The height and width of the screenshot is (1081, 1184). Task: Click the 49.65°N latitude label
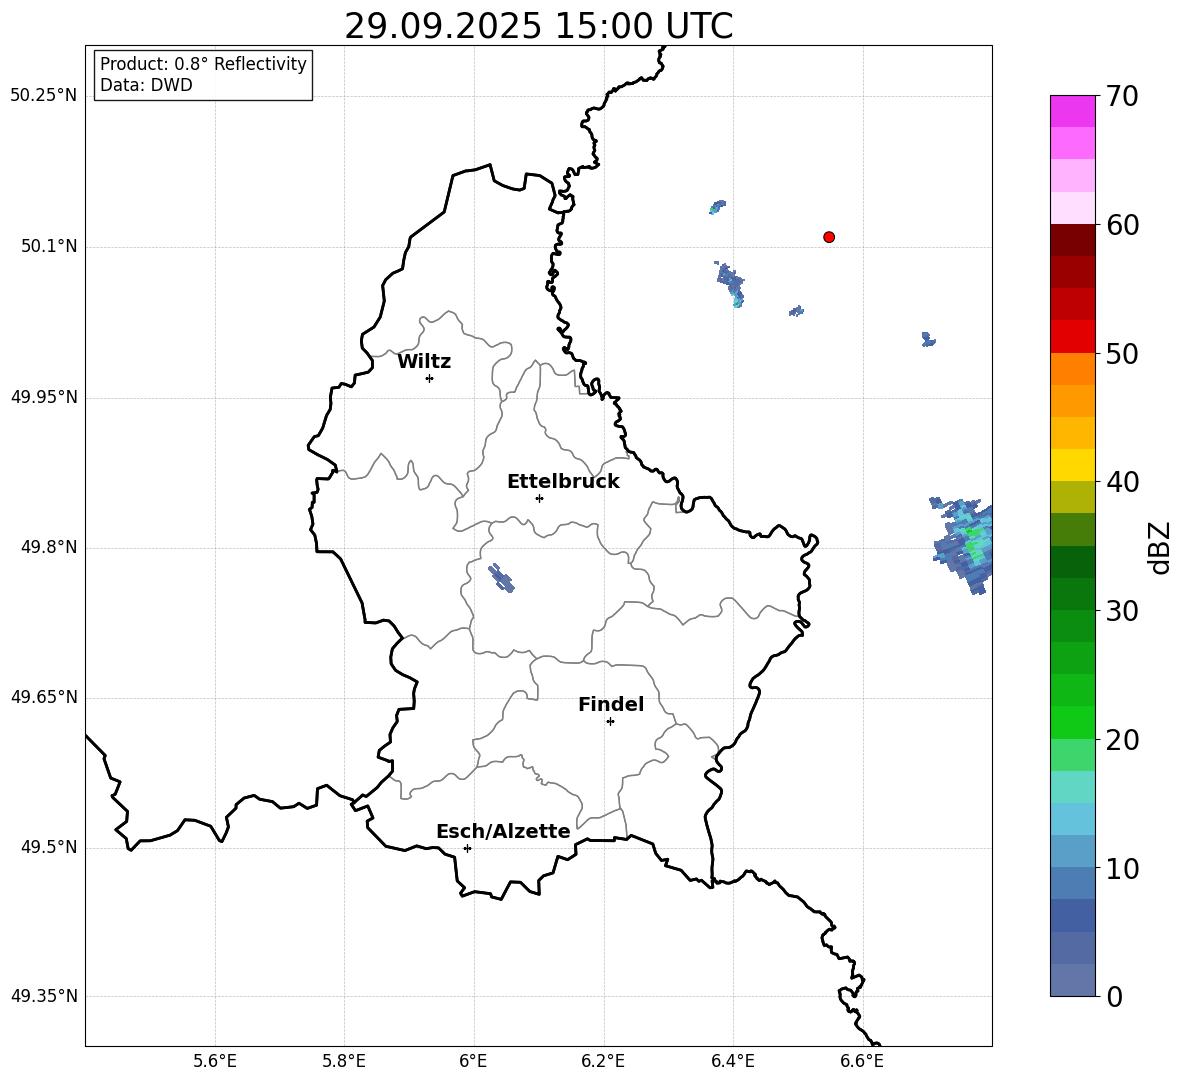44,696
